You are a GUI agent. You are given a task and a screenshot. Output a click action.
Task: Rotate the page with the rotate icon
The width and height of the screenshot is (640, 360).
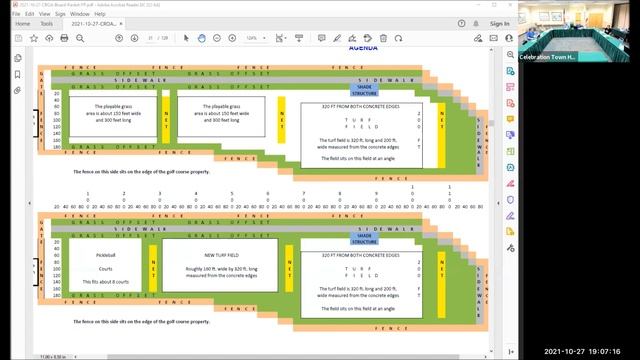[x=398, y=38]
